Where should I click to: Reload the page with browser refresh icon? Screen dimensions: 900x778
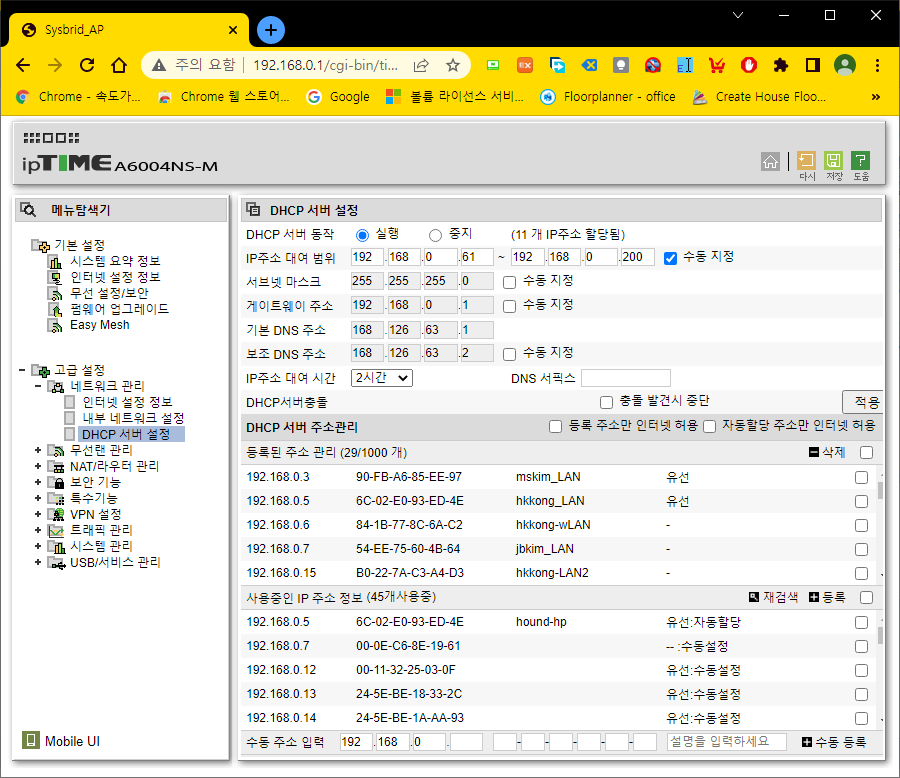(x=87, y=65)
